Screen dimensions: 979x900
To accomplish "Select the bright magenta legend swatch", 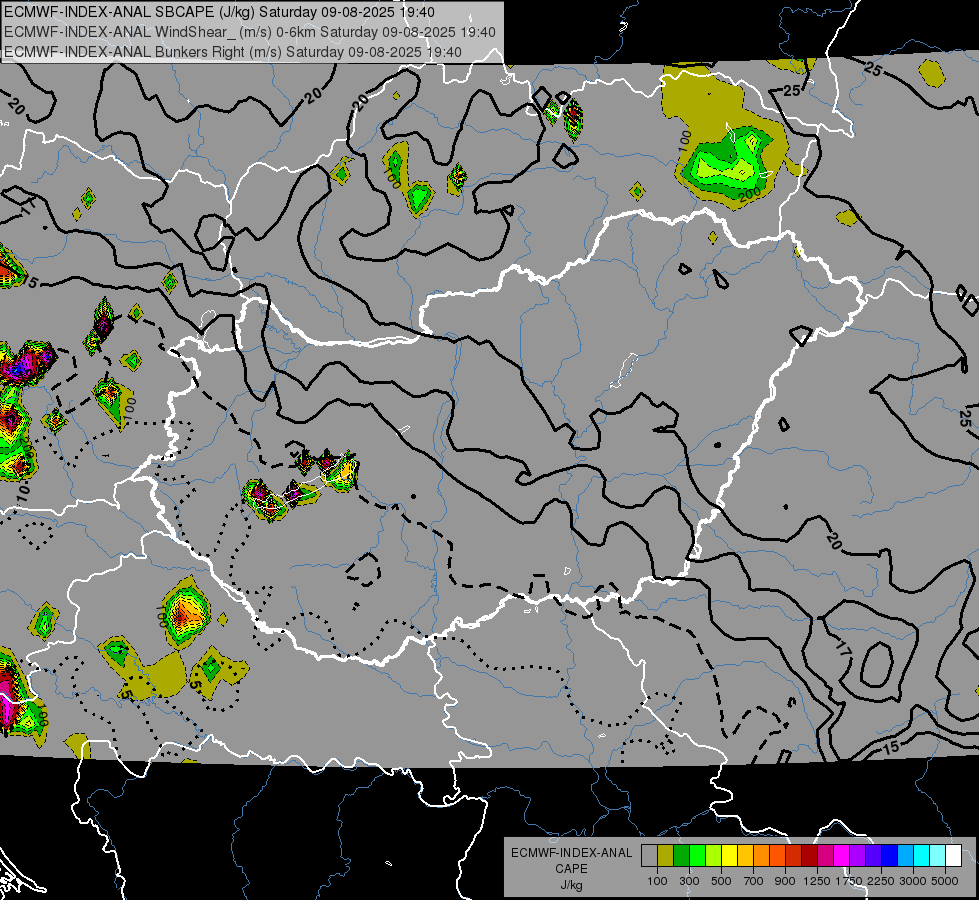I will click(842, 855).
